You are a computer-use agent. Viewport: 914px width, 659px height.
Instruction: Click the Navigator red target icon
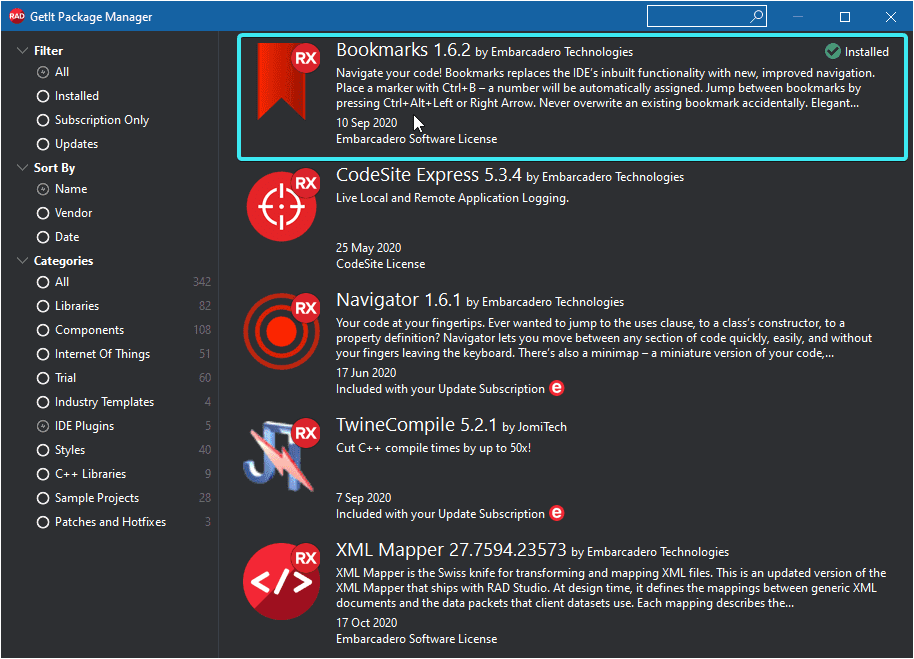pyautogui.click(x=282, y=330)
